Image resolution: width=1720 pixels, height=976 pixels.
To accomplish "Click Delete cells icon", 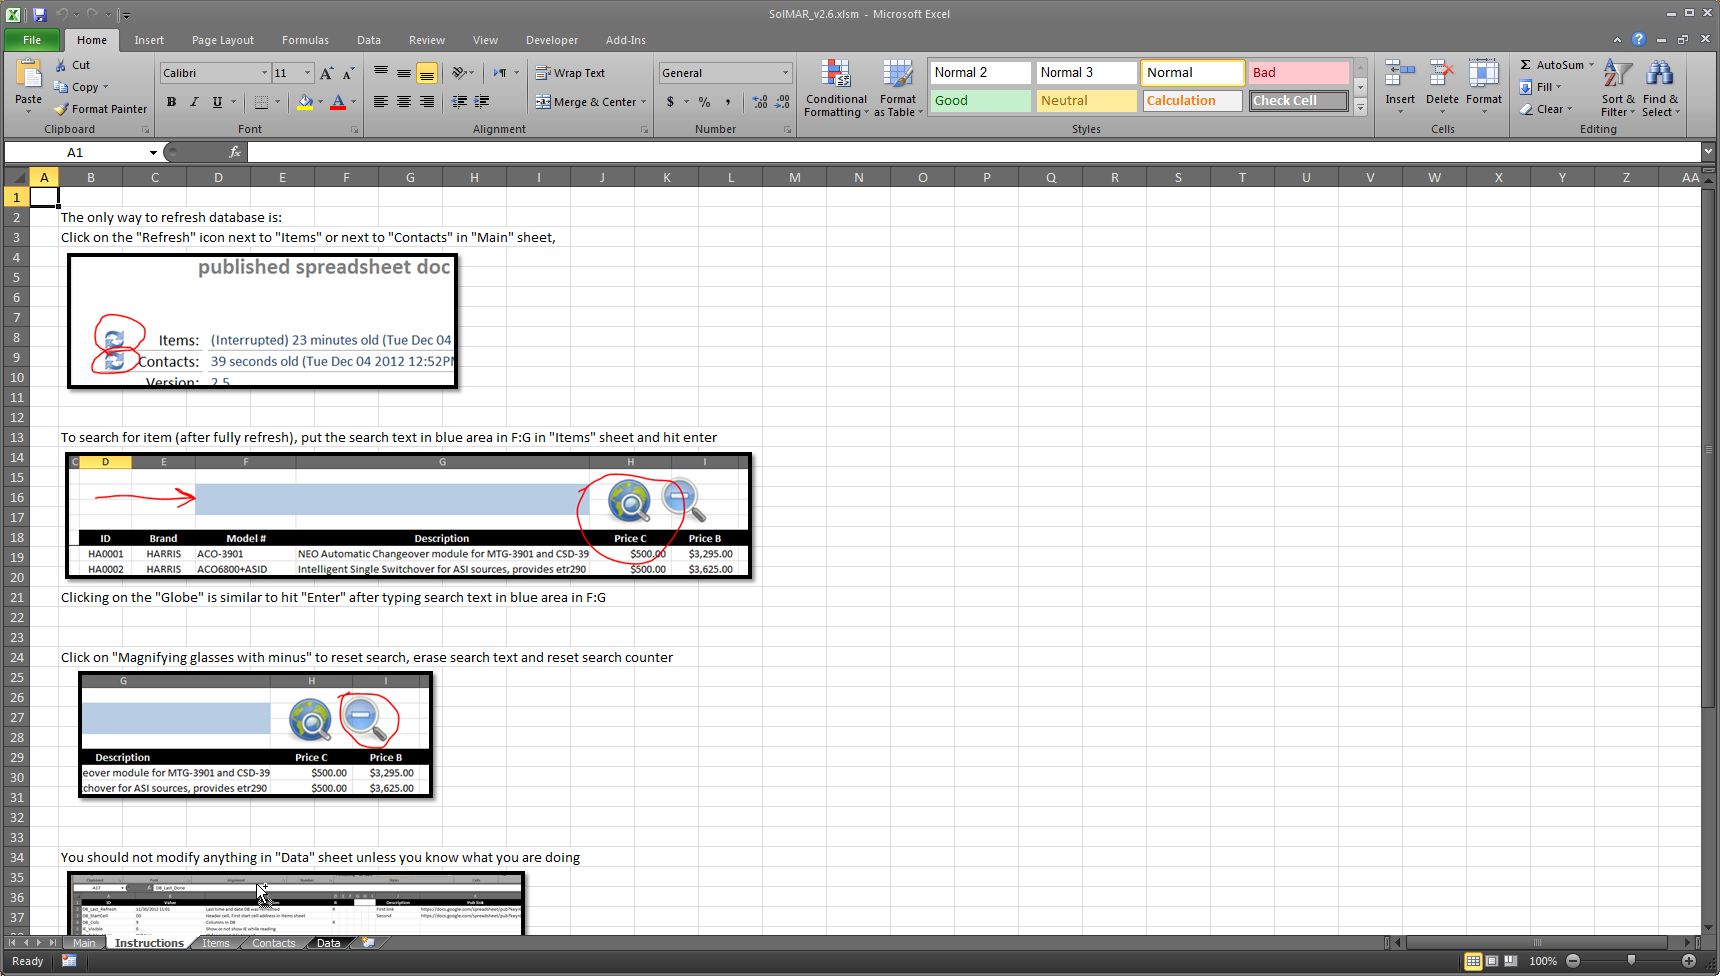I will (x=1442, y=74).
